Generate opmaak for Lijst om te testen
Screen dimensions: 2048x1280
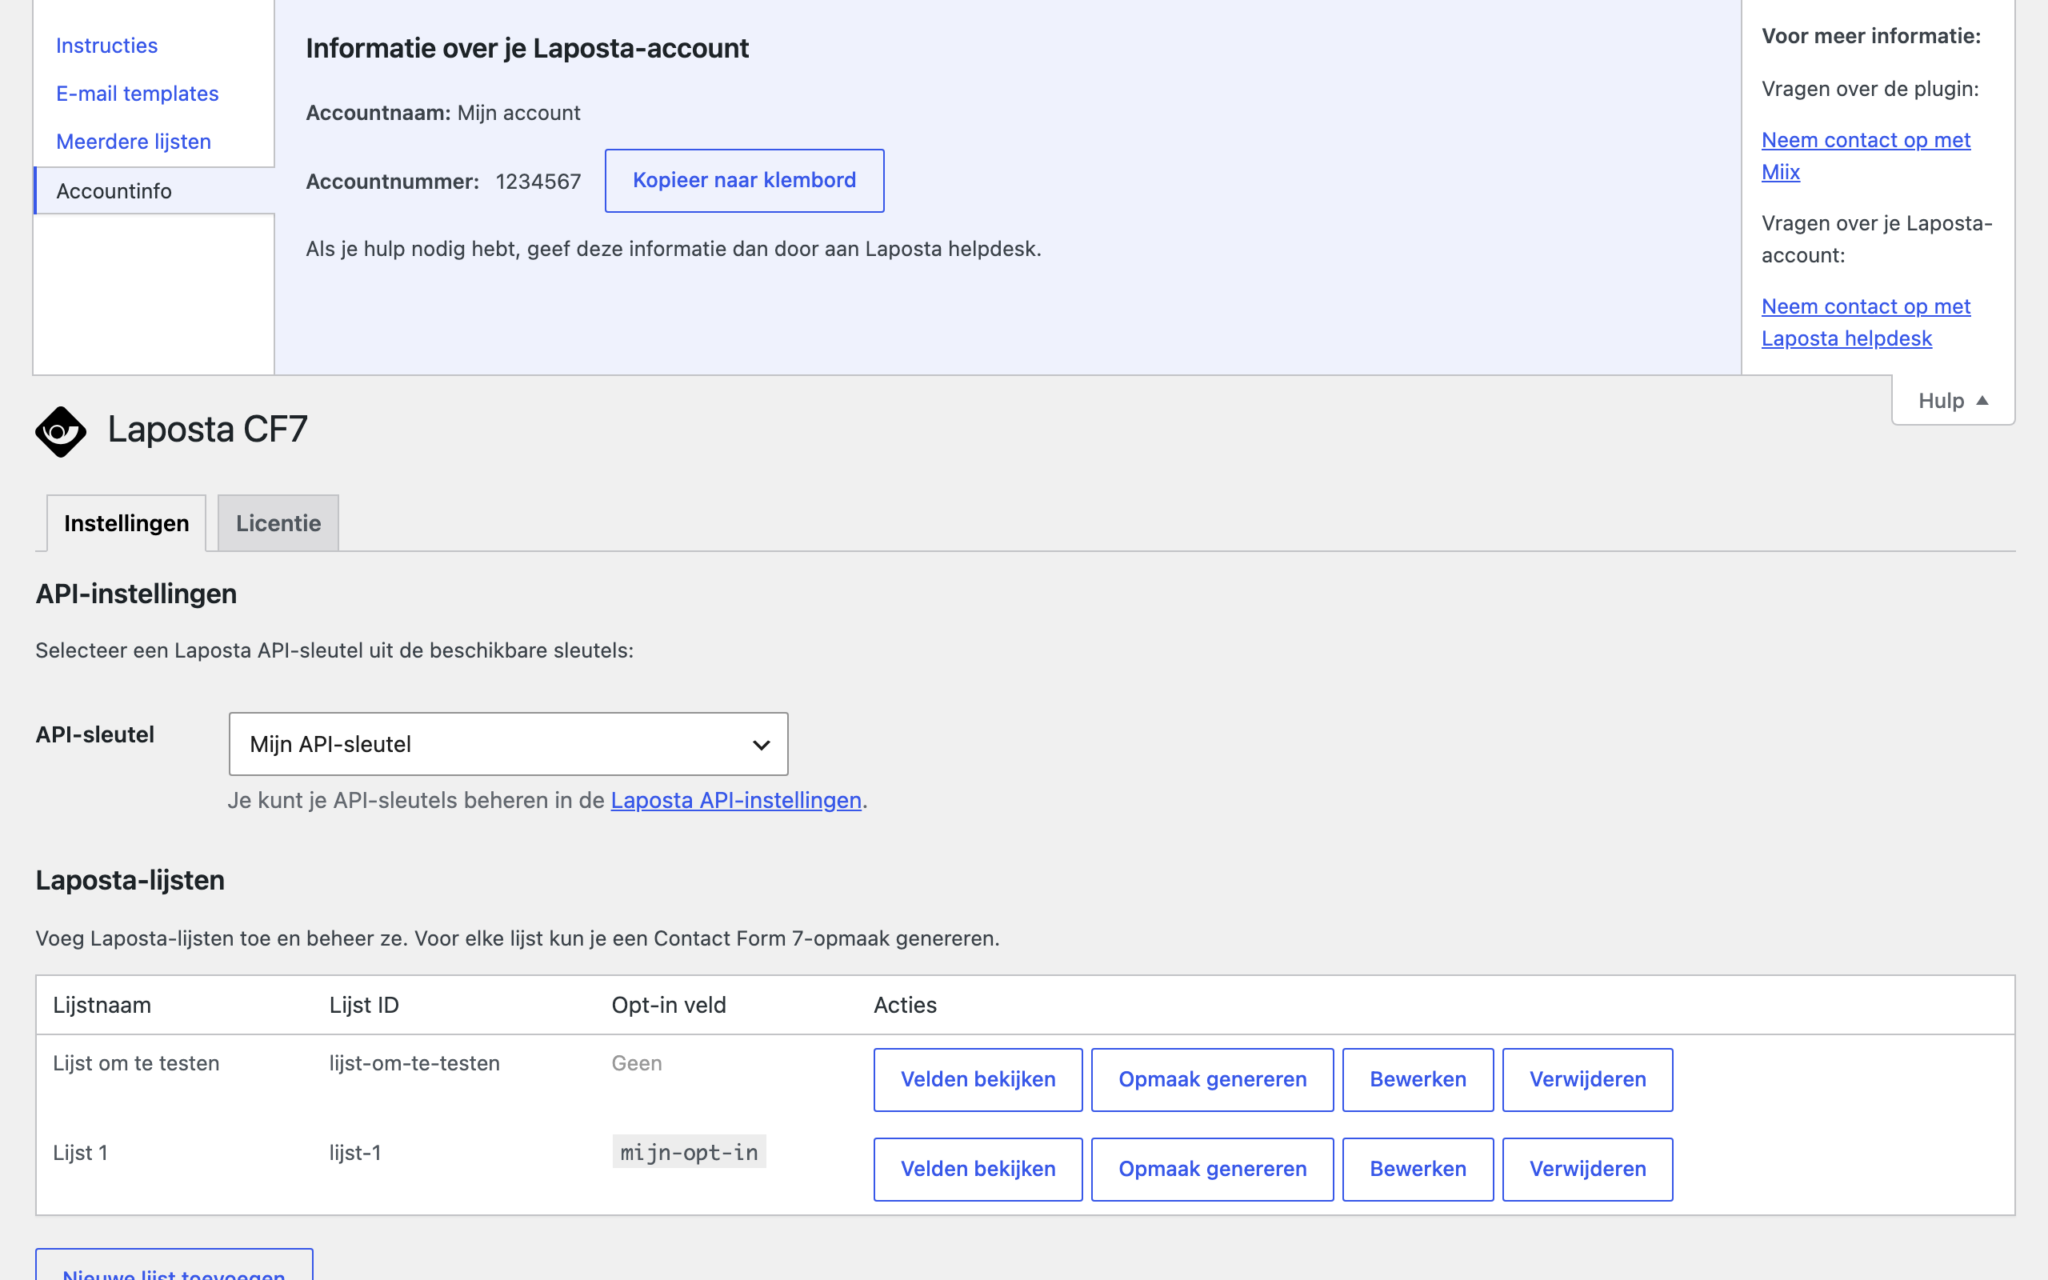[x=1212, y=1080]
